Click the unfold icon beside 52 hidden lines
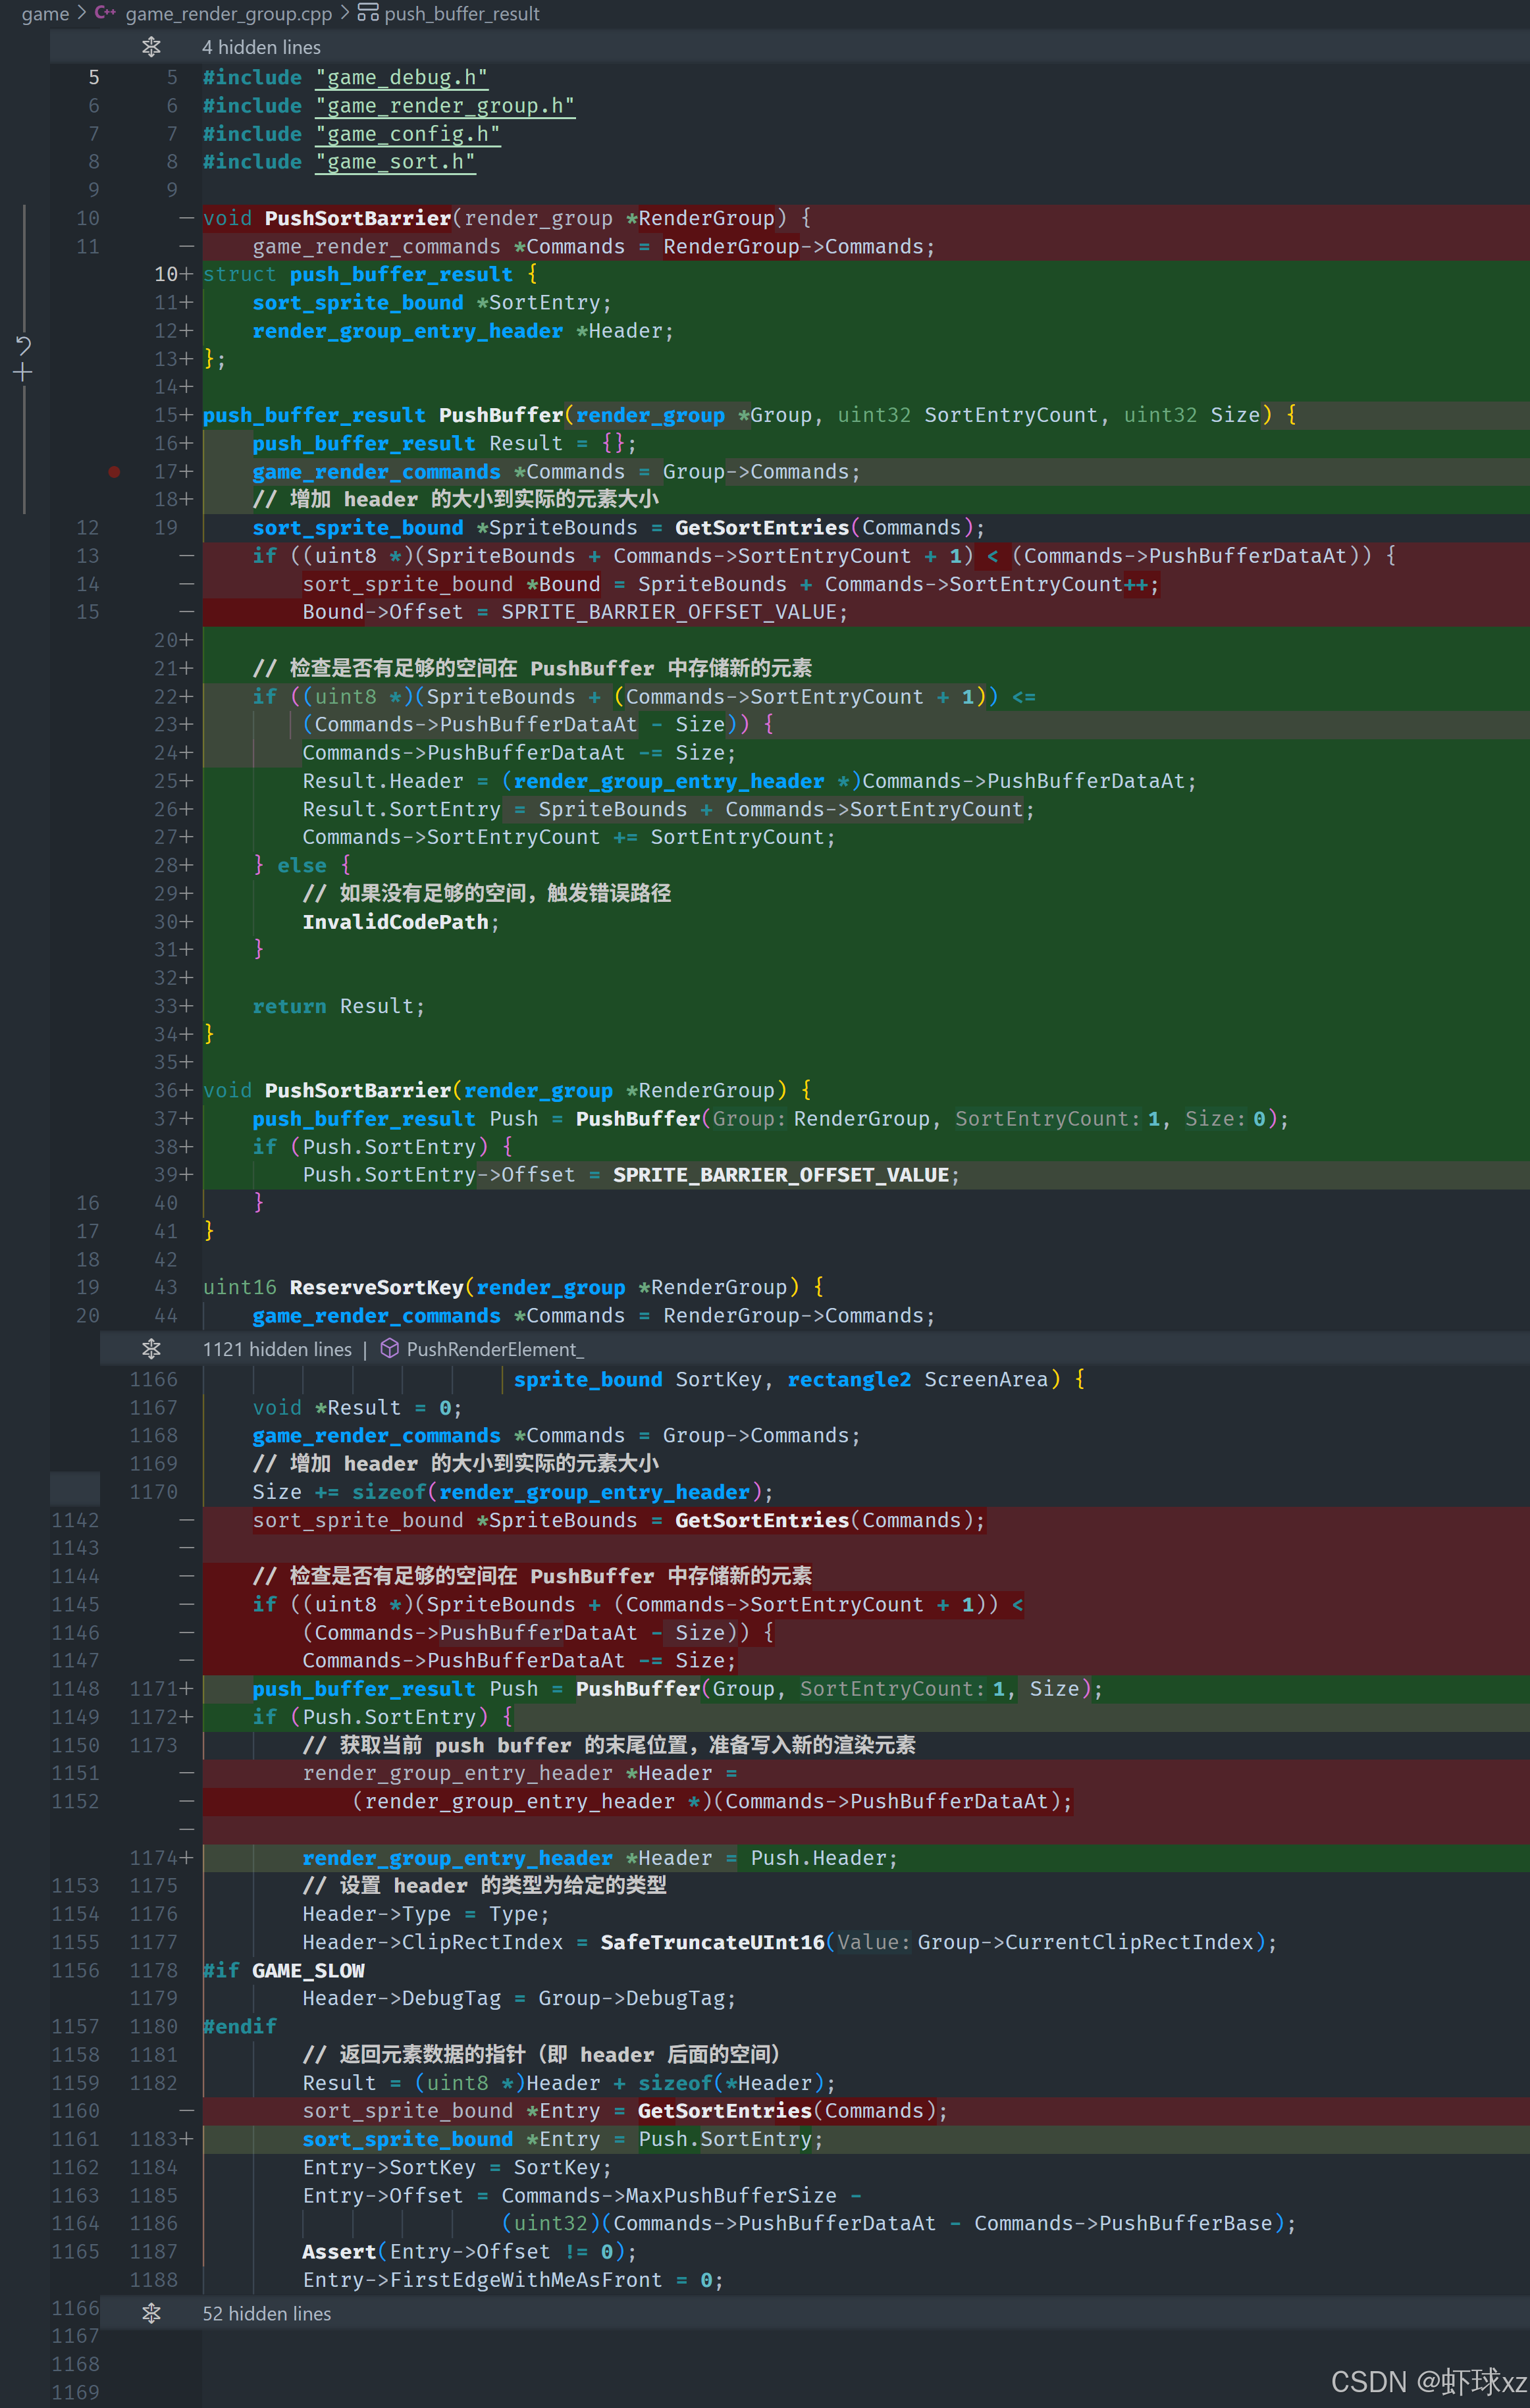Screen dimensions: 1530x2408 click(151, 2313)
